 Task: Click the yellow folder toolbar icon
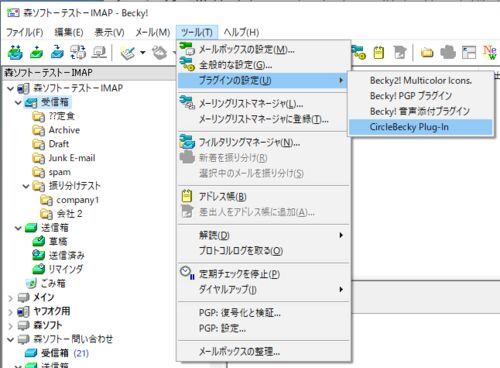pos(427,53)
